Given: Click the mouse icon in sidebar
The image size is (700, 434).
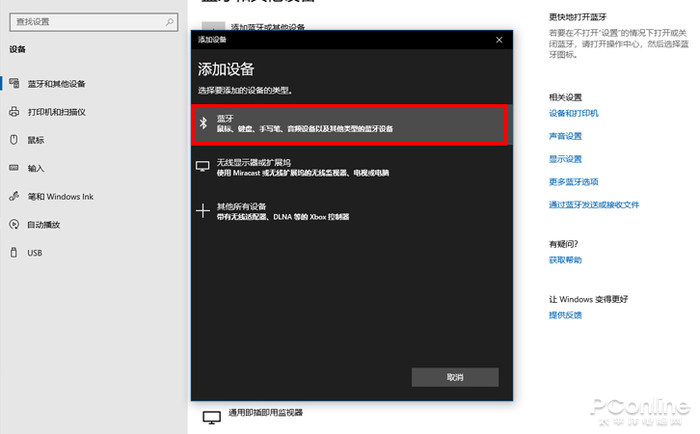Looking at the screenshot, I should (x=14, y=140).
